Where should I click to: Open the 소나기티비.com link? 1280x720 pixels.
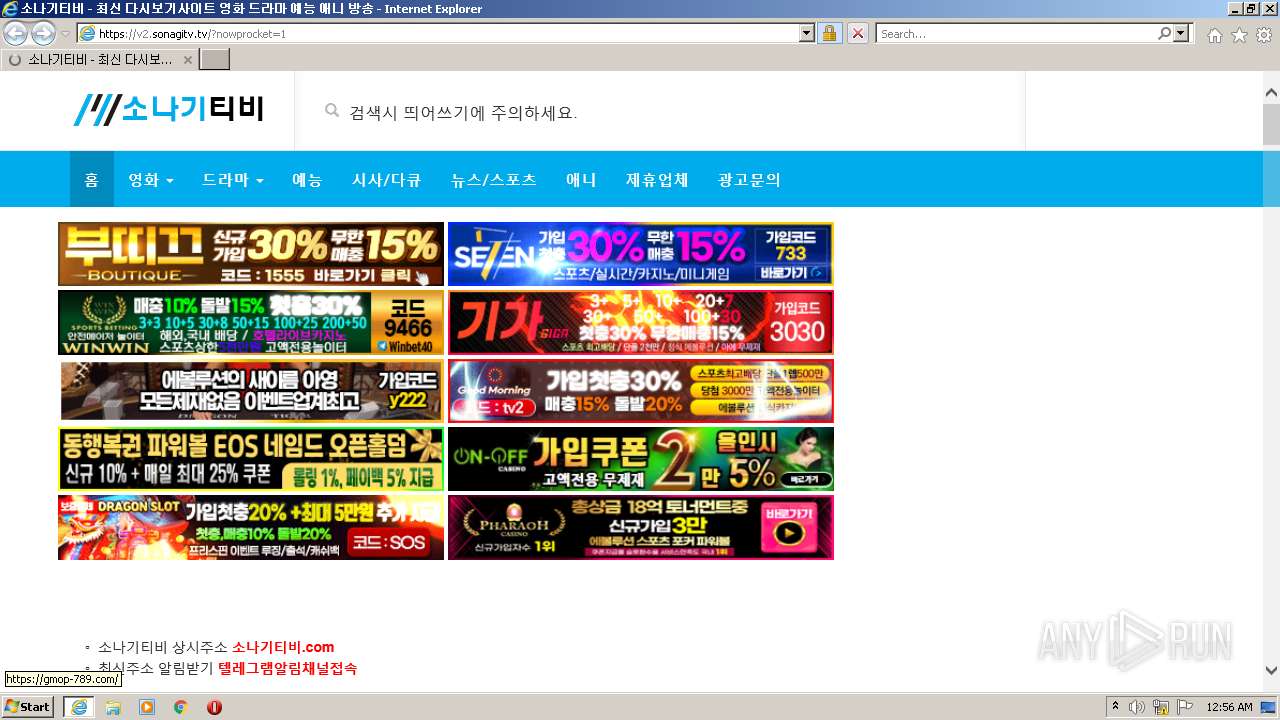coord(283,647)
